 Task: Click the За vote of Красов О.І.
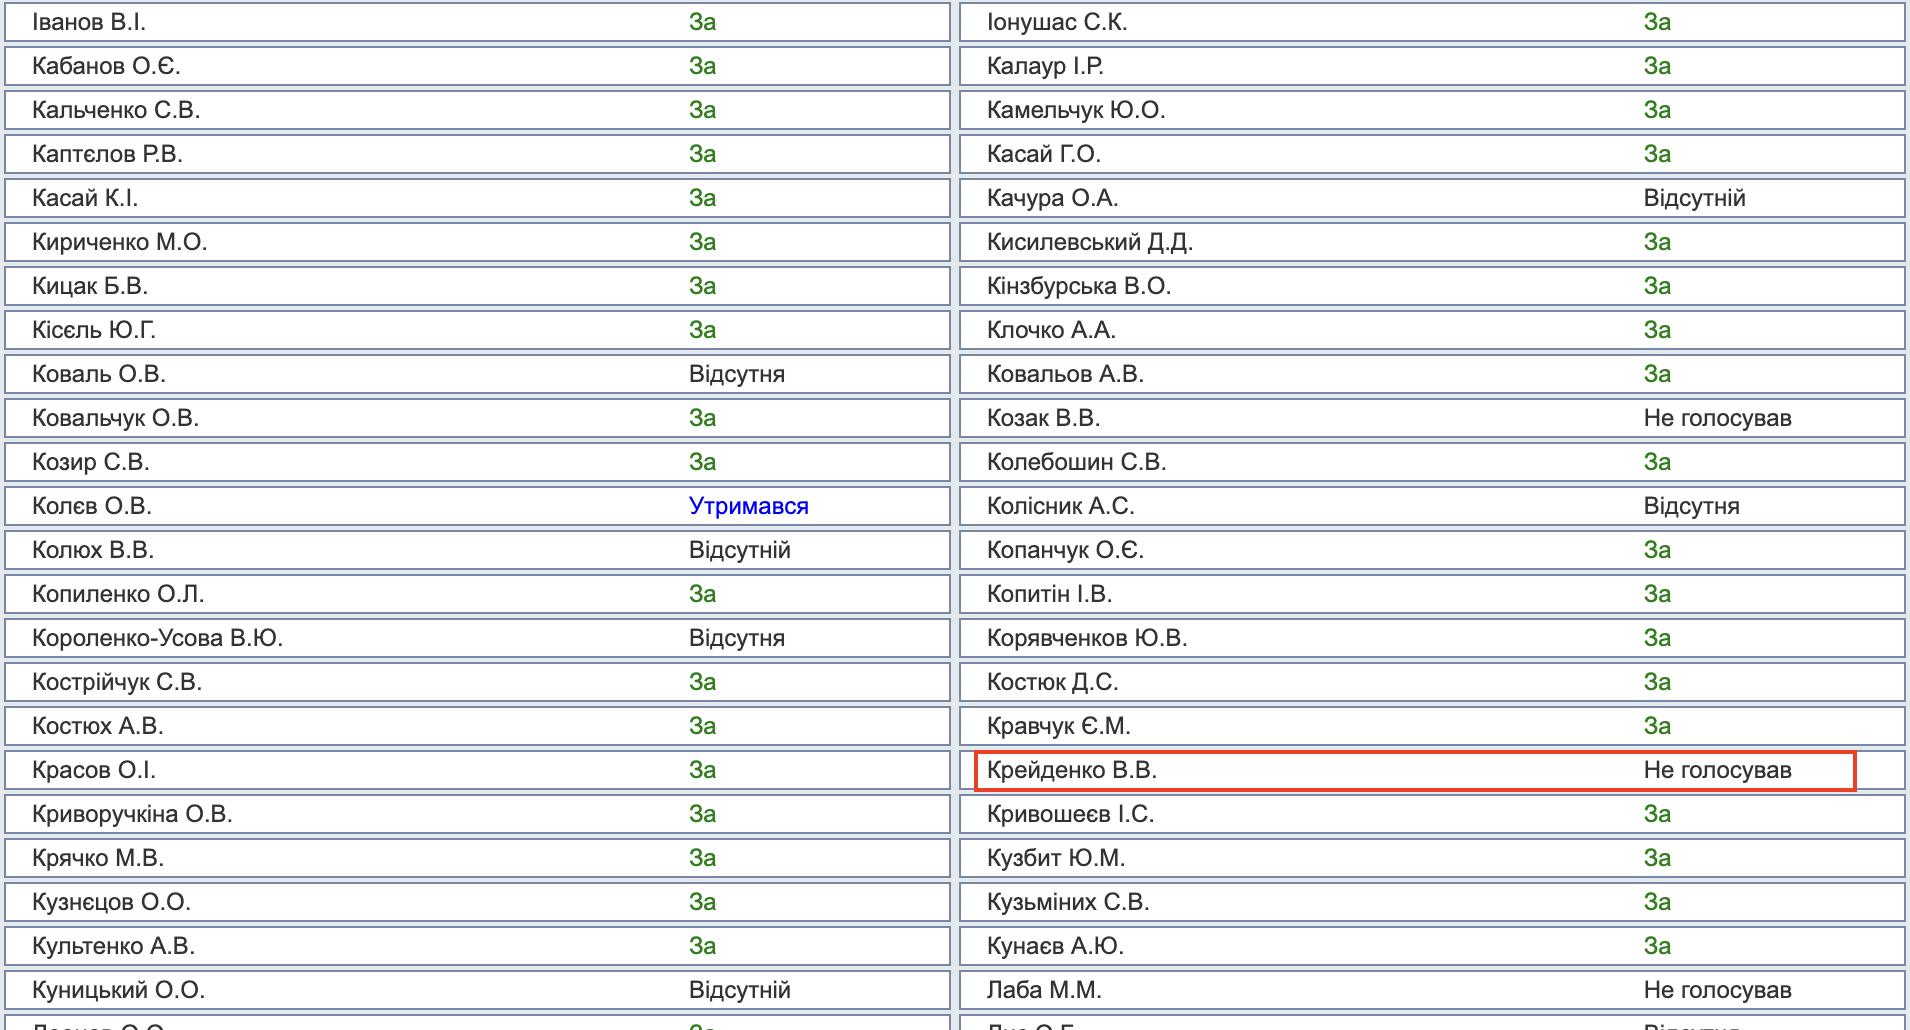tap(702, 770)
